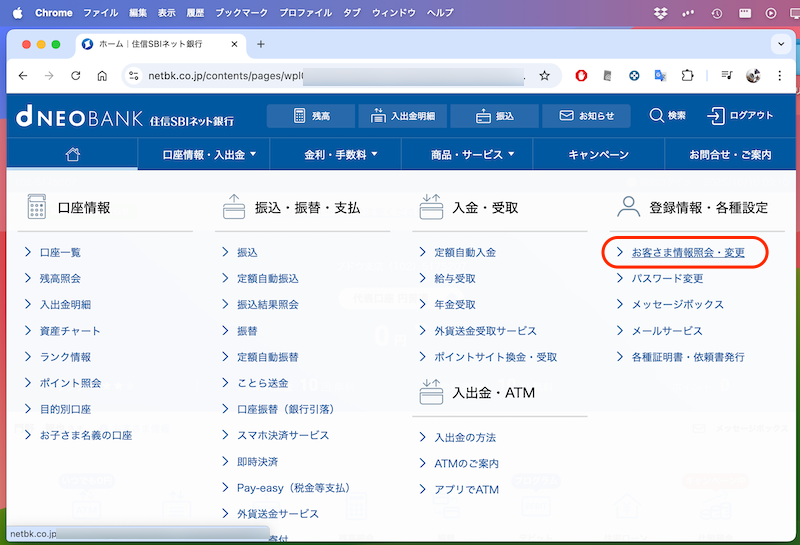800x545 pixels.
Task: Go to 給与受取 link
Action: tap(454, 279)
